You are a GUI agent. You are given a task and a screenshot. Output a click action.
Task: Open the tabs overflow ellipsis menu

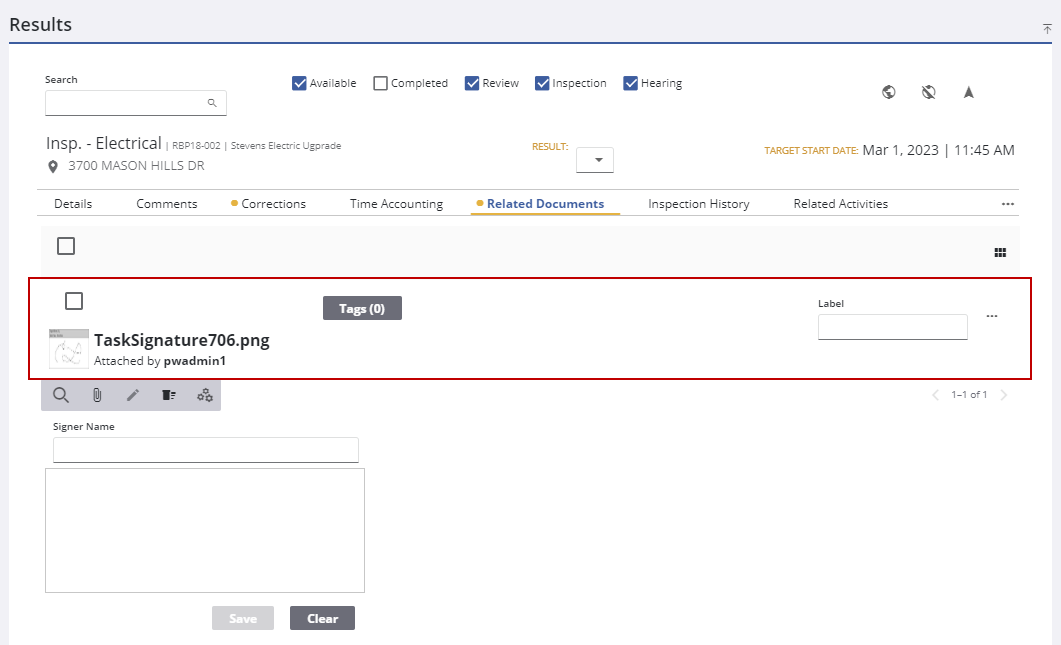click(1008, 204)
